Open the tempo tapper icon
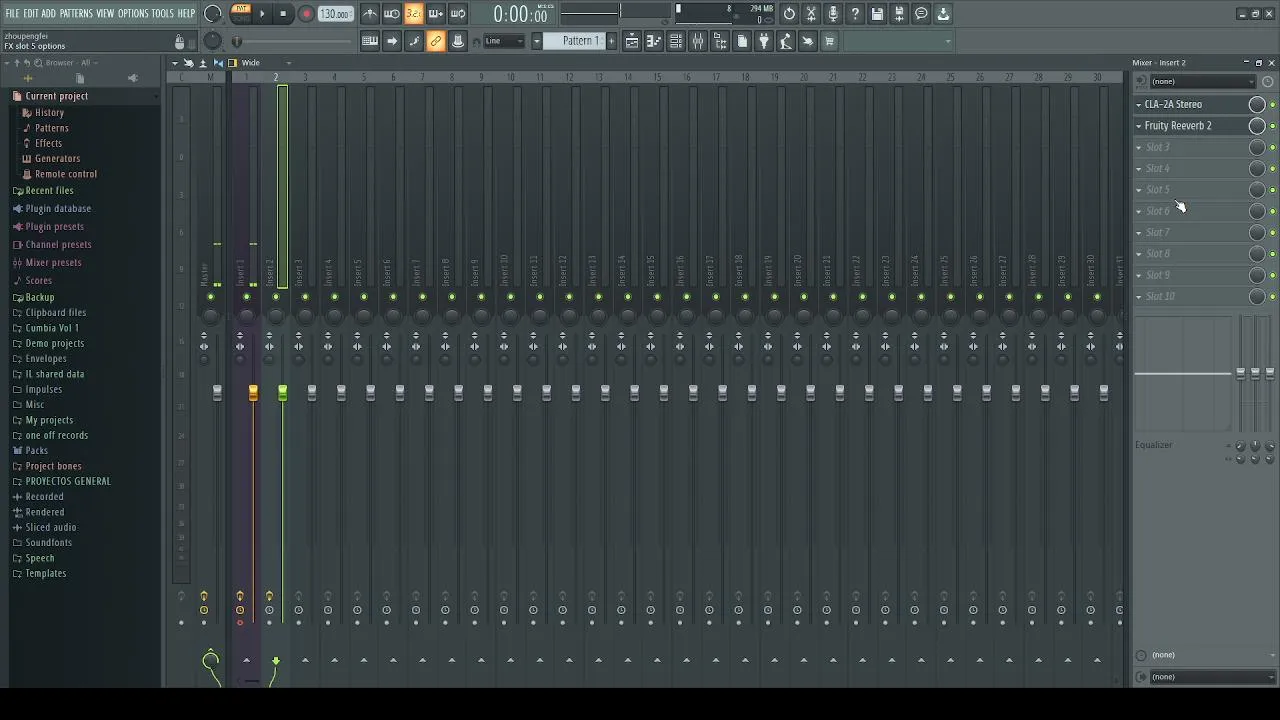Viewport: 1280px width, 720px height. (786, 41)
